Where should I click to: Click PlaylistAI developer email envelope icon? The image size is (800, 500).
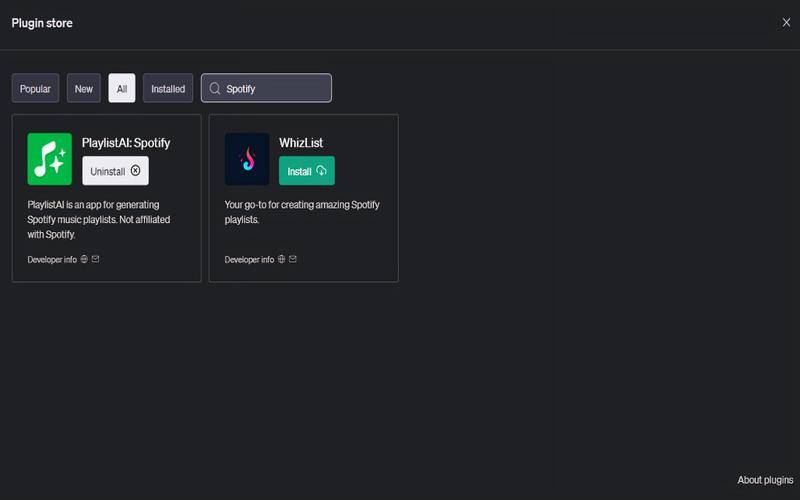95,259
